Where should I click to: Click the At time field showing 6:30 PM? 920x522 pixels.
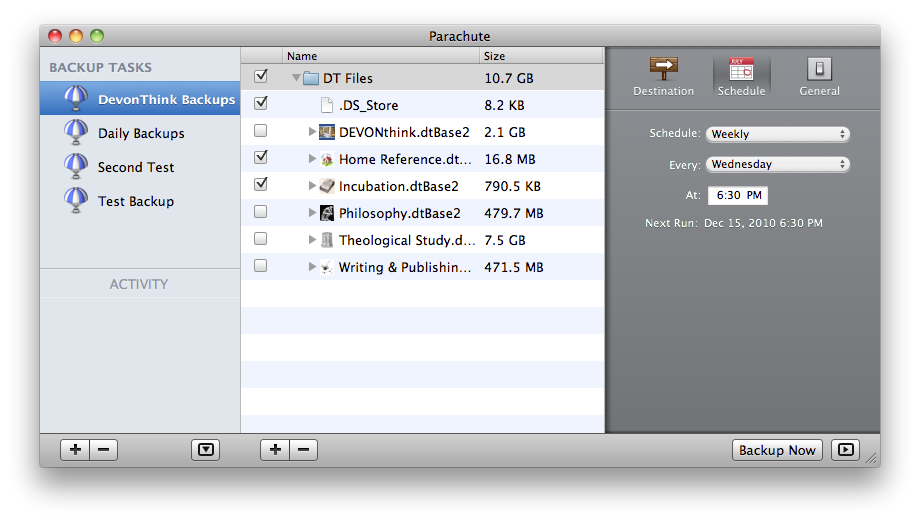tap(738, 195)
